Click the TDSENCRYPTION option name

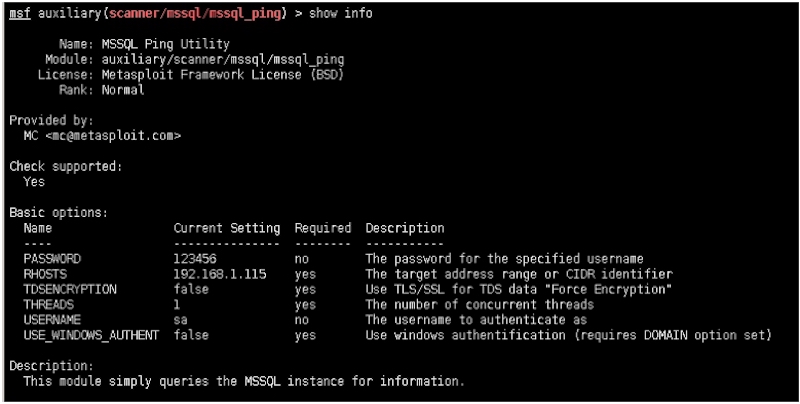[x=70, y=289]
